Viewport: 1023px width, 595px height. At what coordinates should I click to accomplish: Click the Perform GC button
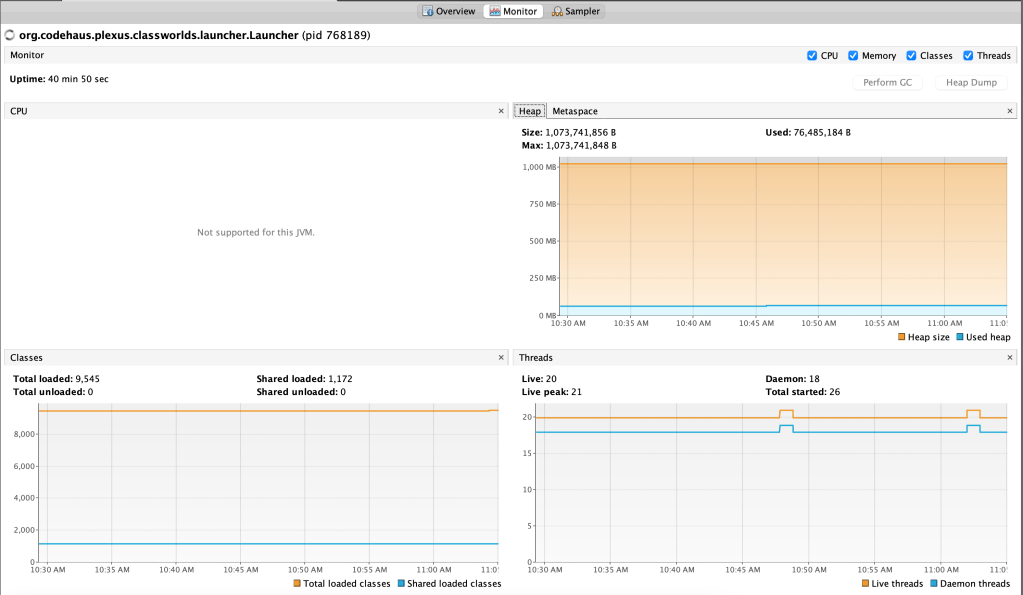click(x=887, y=82)
